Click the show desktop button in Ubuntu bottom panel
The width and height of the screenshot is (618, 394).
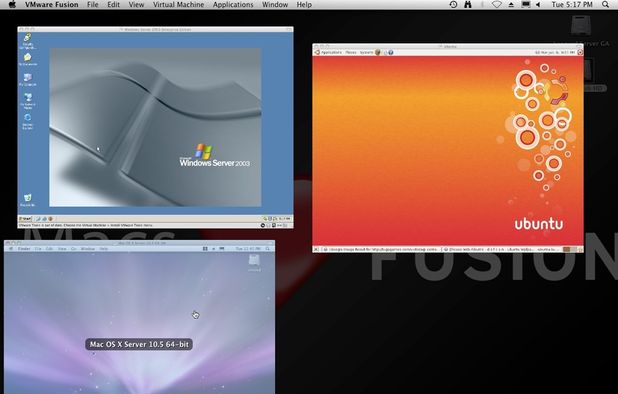coord(316,249)
